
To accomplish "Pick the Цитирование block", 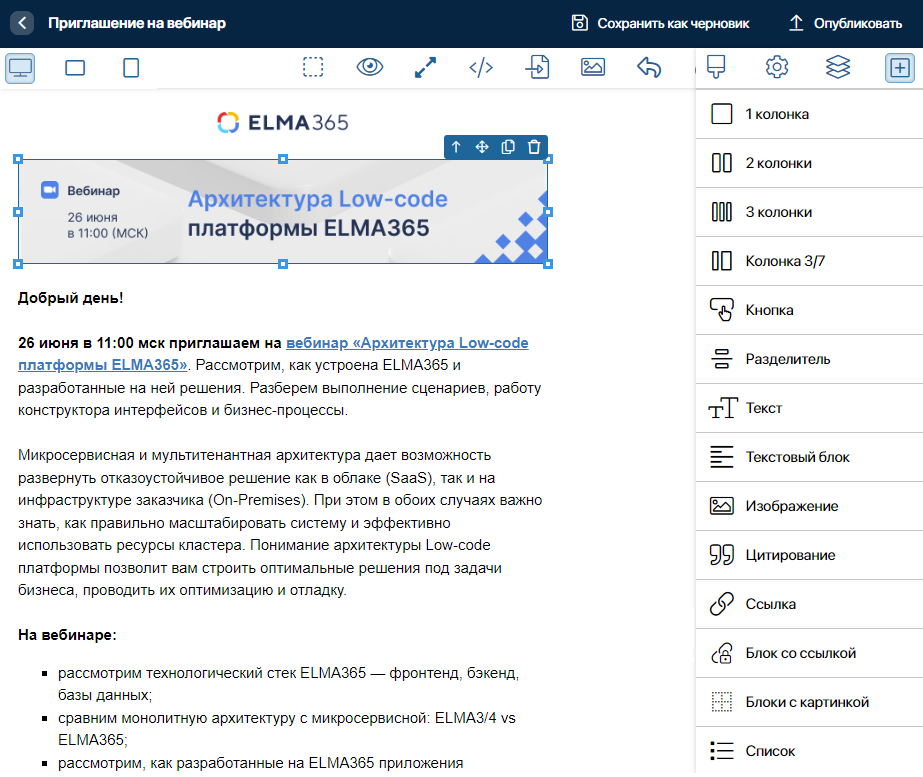I will 809,555.
